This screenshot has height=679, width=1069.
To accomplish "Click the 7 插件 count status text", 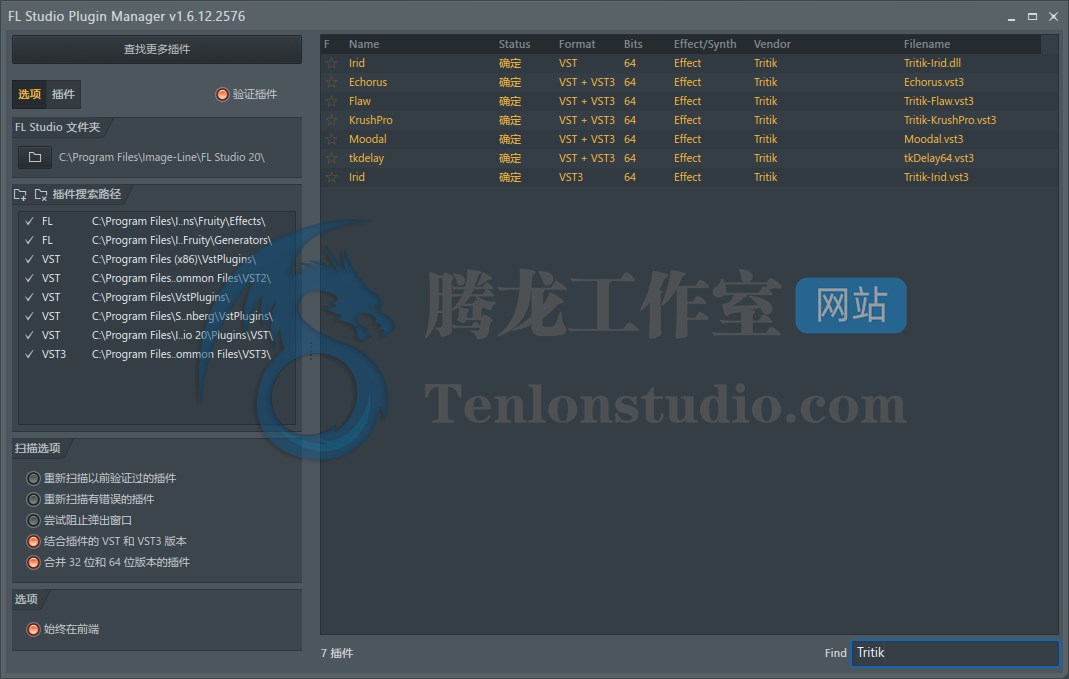I will pos(337,653).
